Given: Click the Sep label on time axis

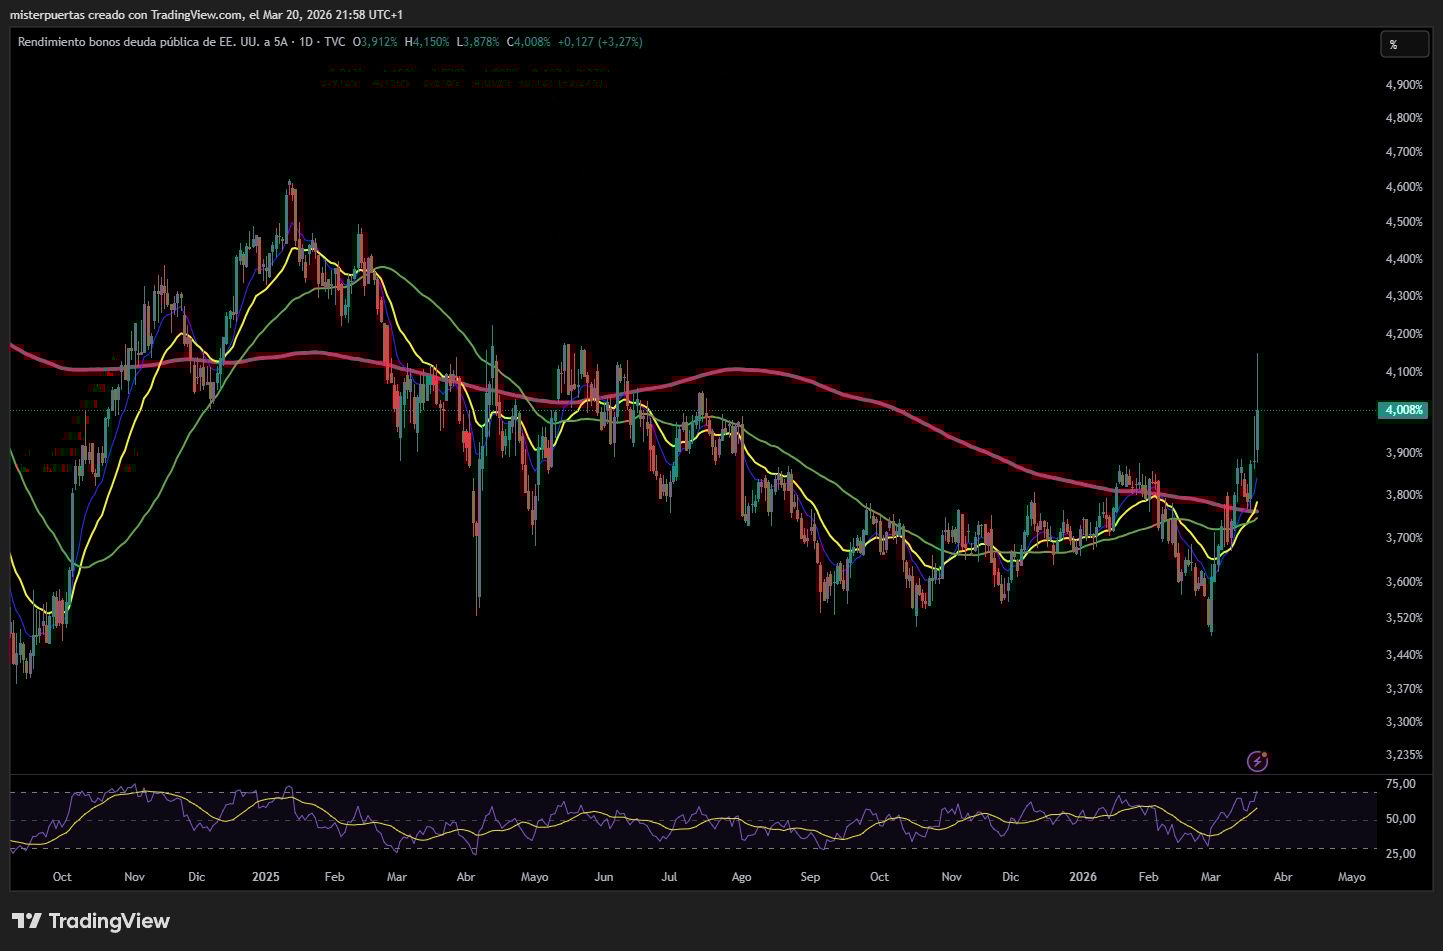Looking at the screenshot, I should click(810, 877).
